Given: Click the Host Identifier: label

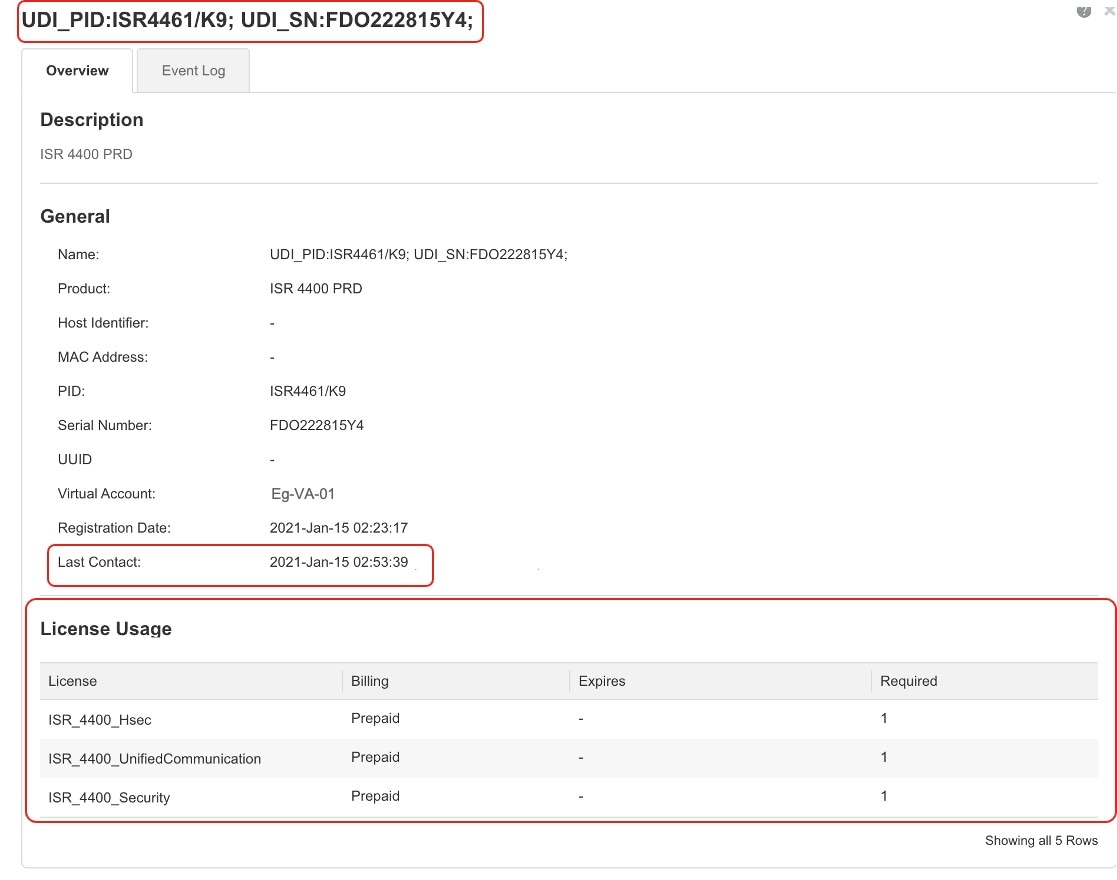Looking at the screenshot, I should click(103, 323).
